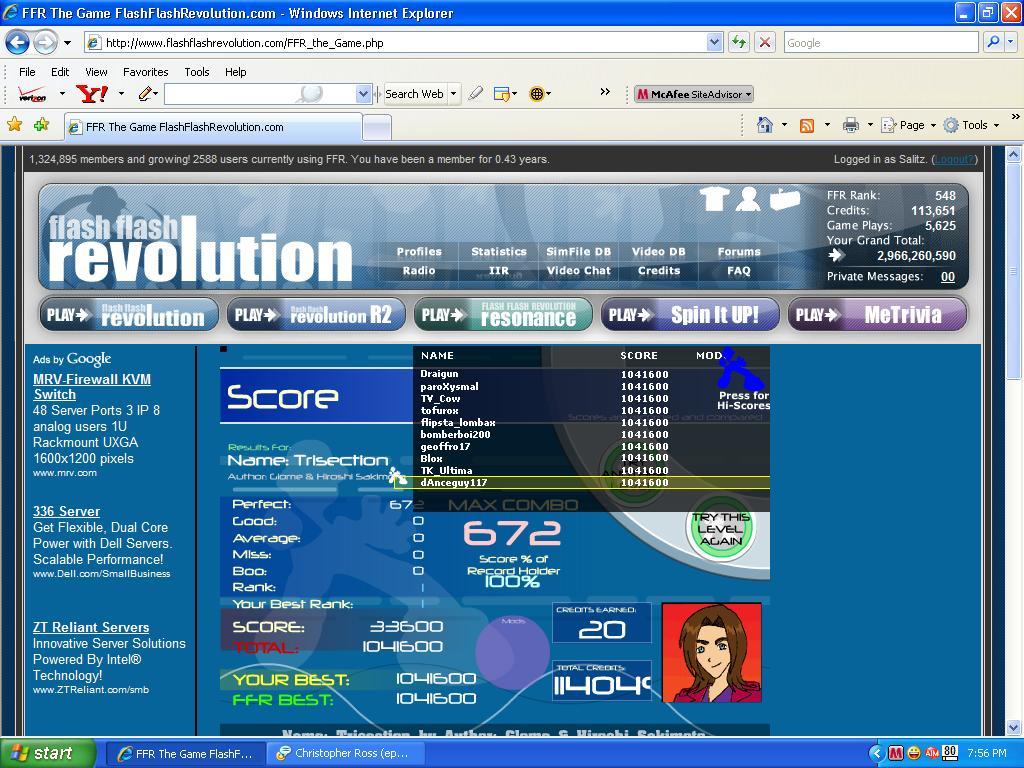Open the Favorites menu
This screenshot has height=768, width=1024.
146,72
